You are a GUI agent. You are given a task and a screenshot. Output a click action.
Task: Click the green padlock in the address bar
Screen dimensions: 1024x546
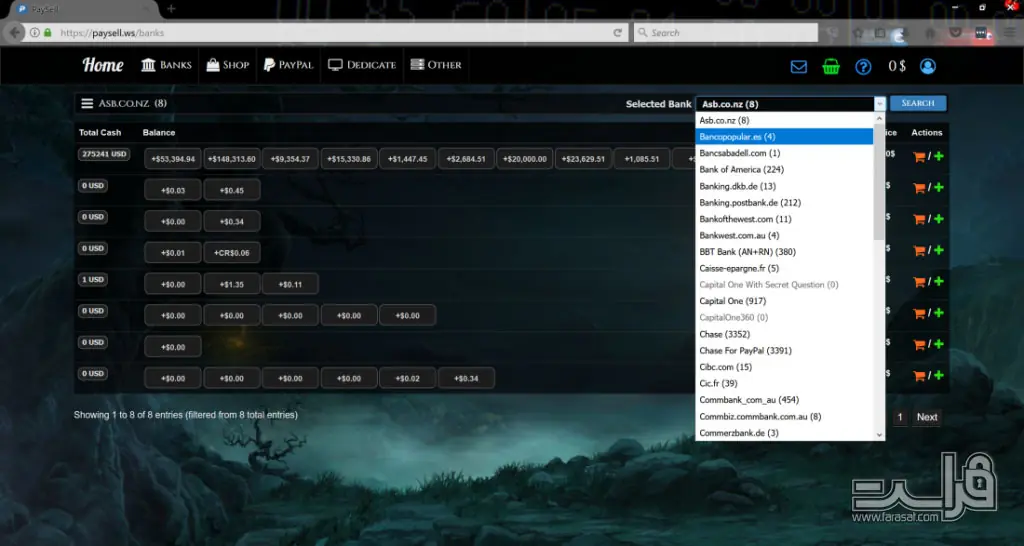[48, 33]
